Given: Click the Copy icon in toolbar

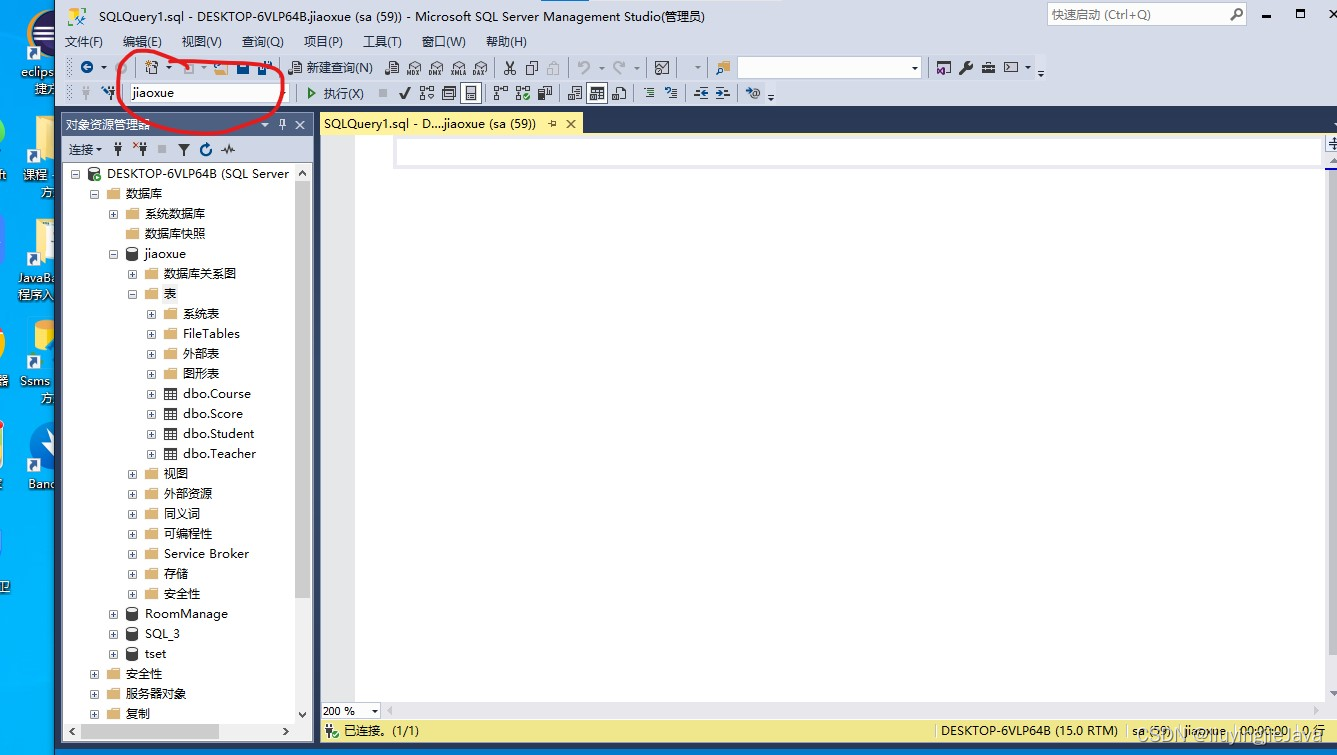Looking at the screenshot, I should [532, 68].
